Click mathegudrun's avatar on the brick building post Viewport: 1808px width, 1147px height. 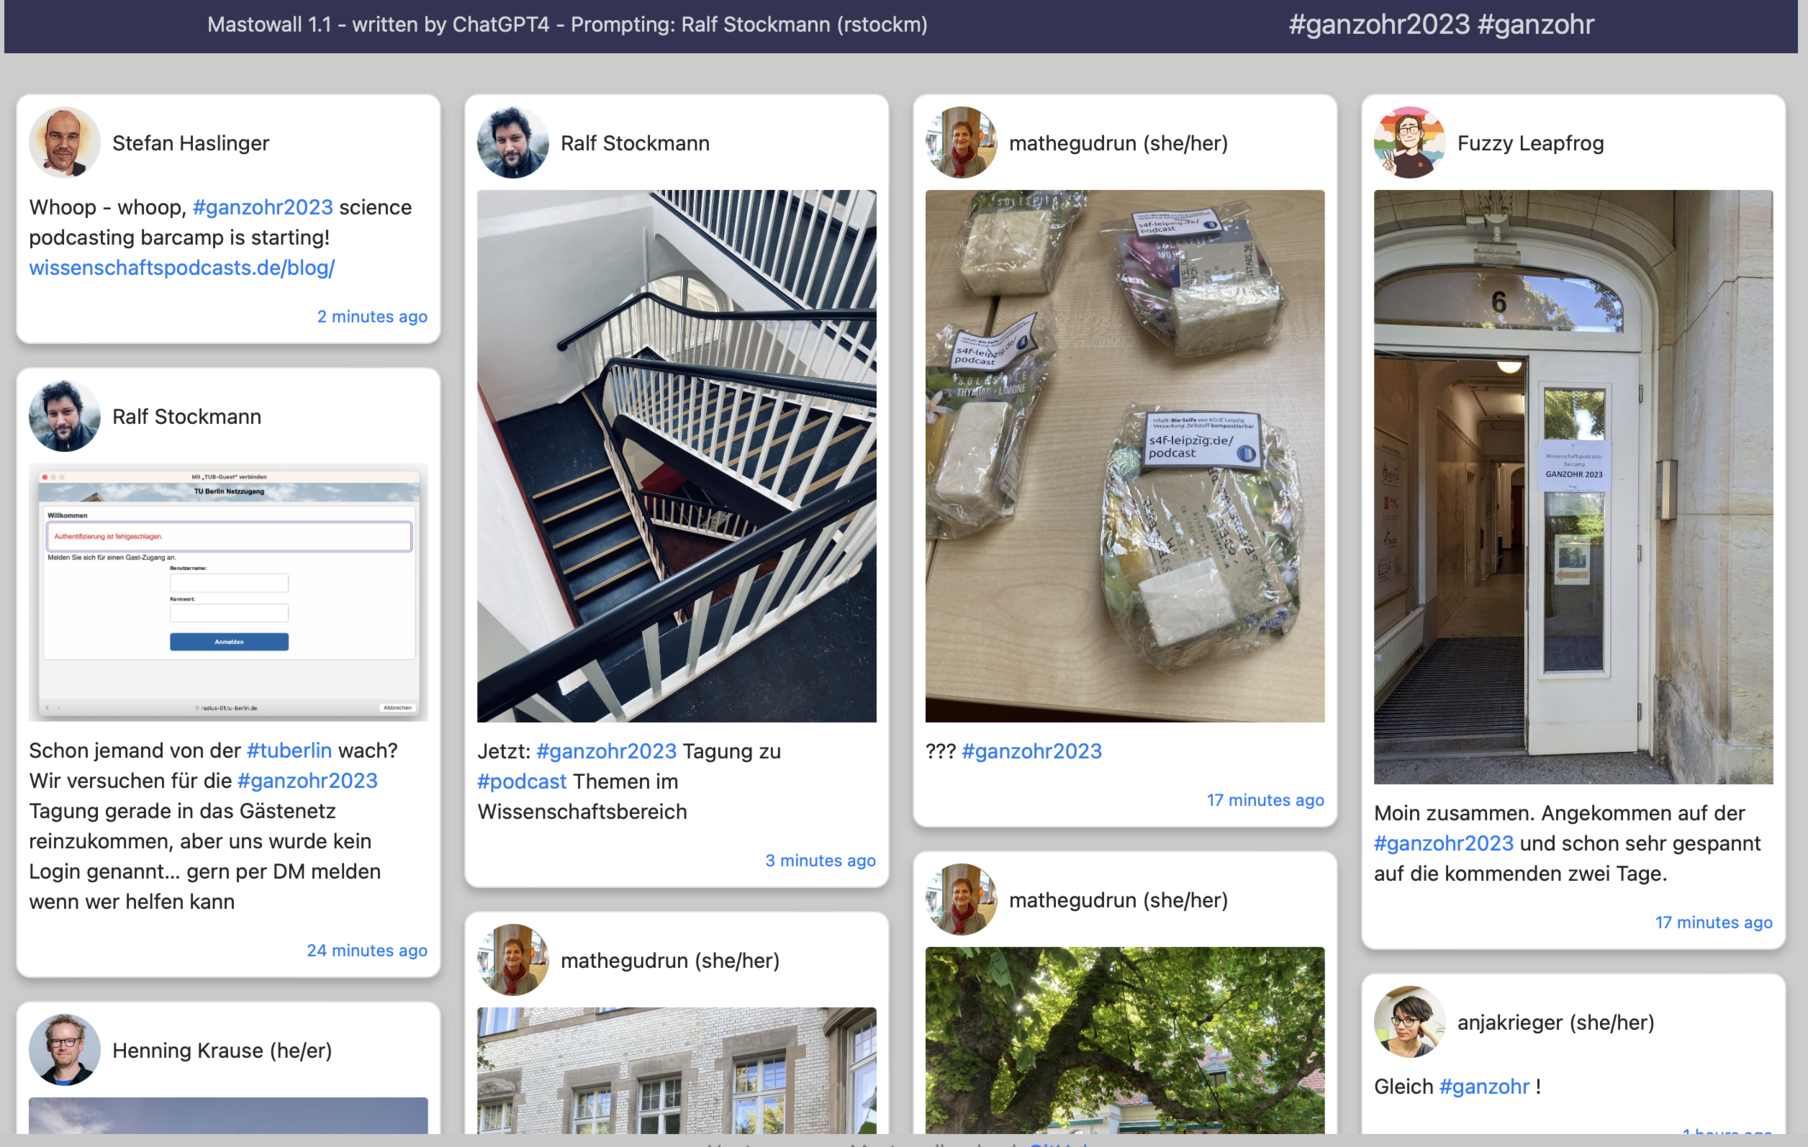point(513,960)
